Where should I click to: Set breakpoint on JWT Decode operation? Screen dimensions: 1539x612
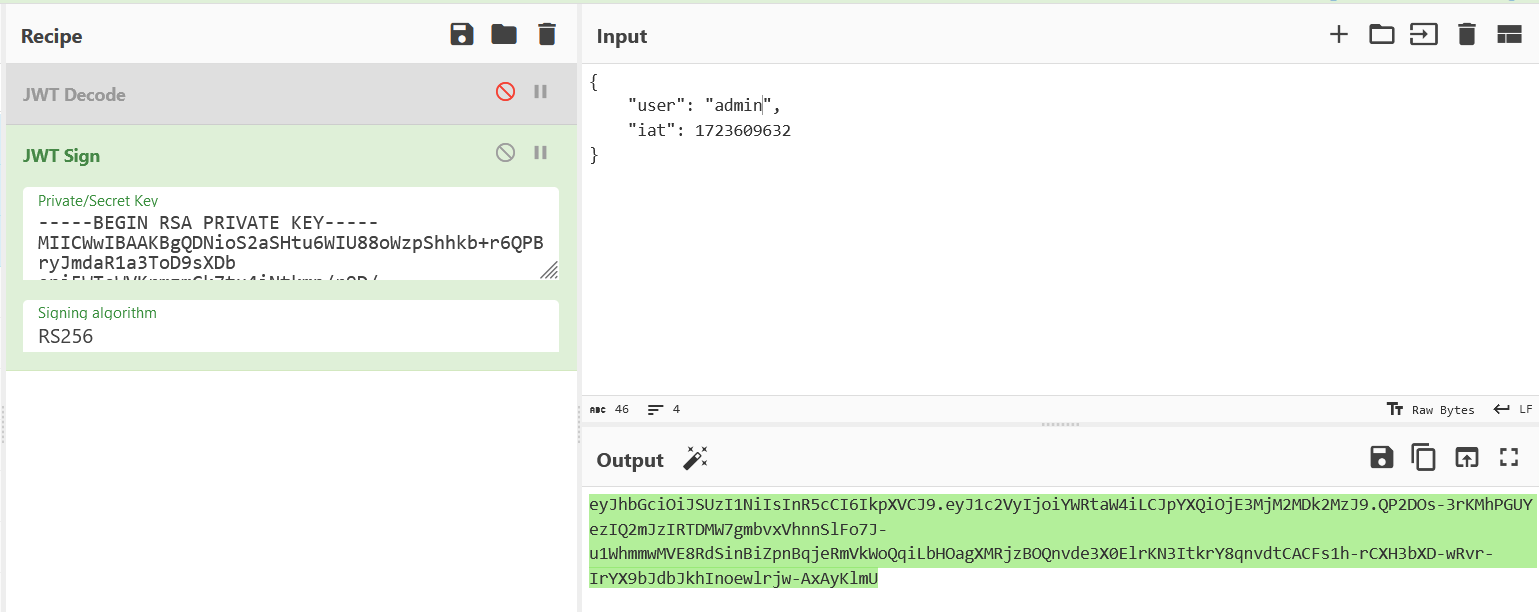(x=541, y=92)
